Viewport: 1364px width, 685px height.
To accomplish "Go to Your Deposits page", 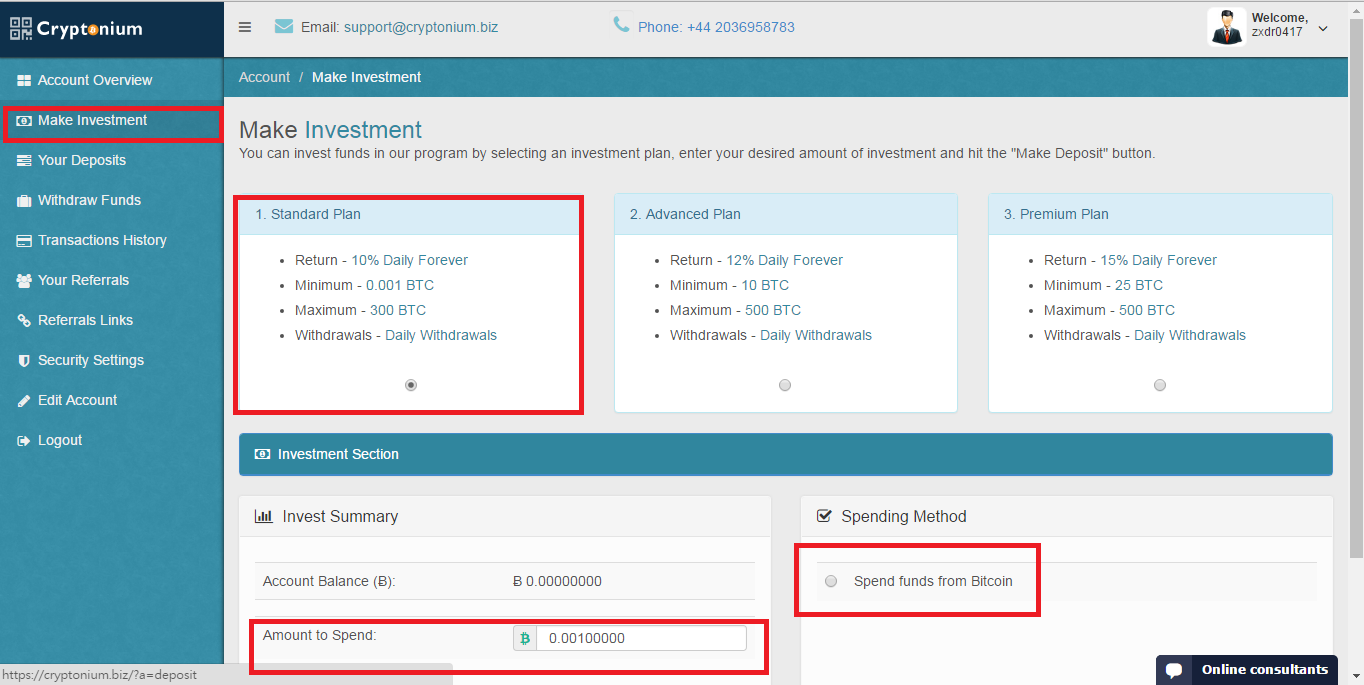I will (82, 160).
